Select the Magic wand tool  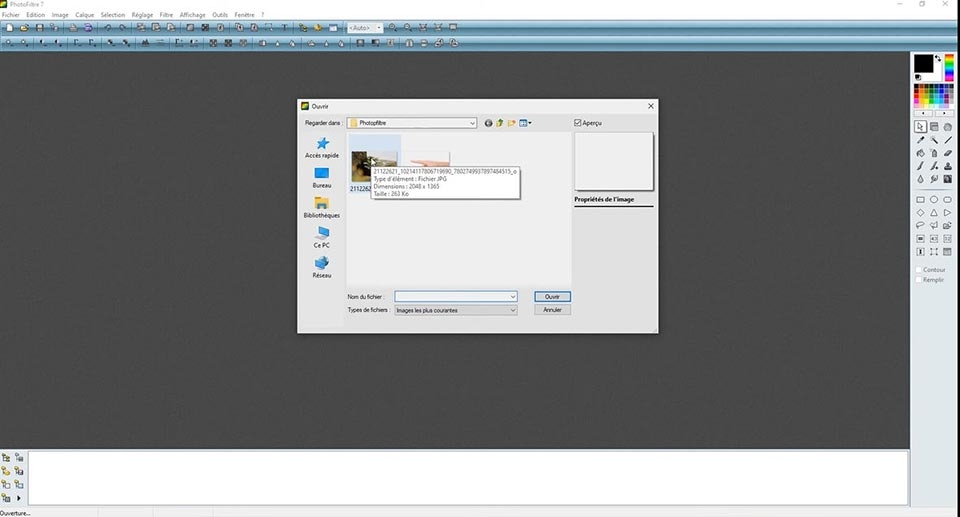tap(934, 140)
